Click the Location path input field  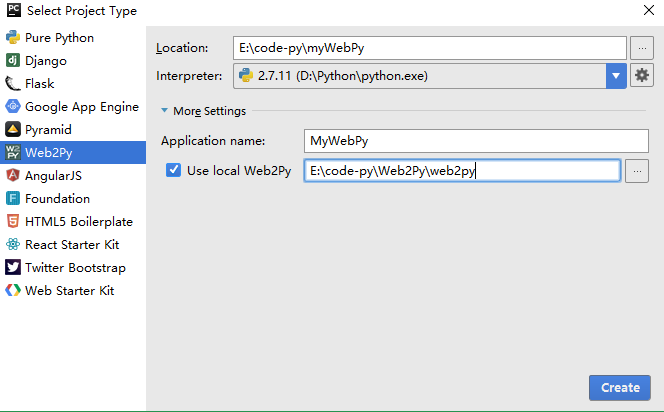[429, 48]
